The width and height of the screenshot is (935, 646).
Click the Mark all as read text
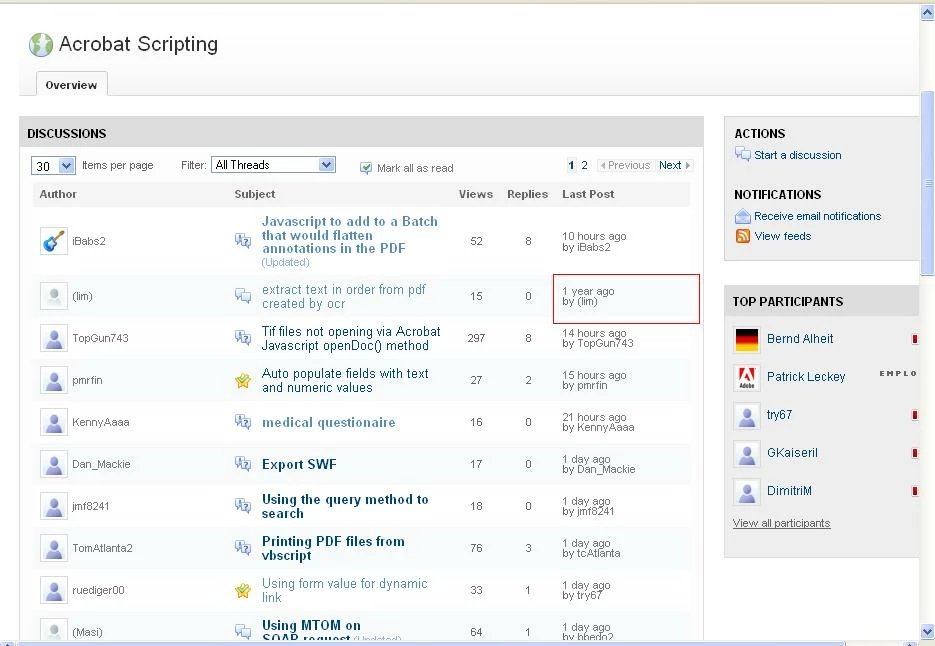click(x=415, y=168)
